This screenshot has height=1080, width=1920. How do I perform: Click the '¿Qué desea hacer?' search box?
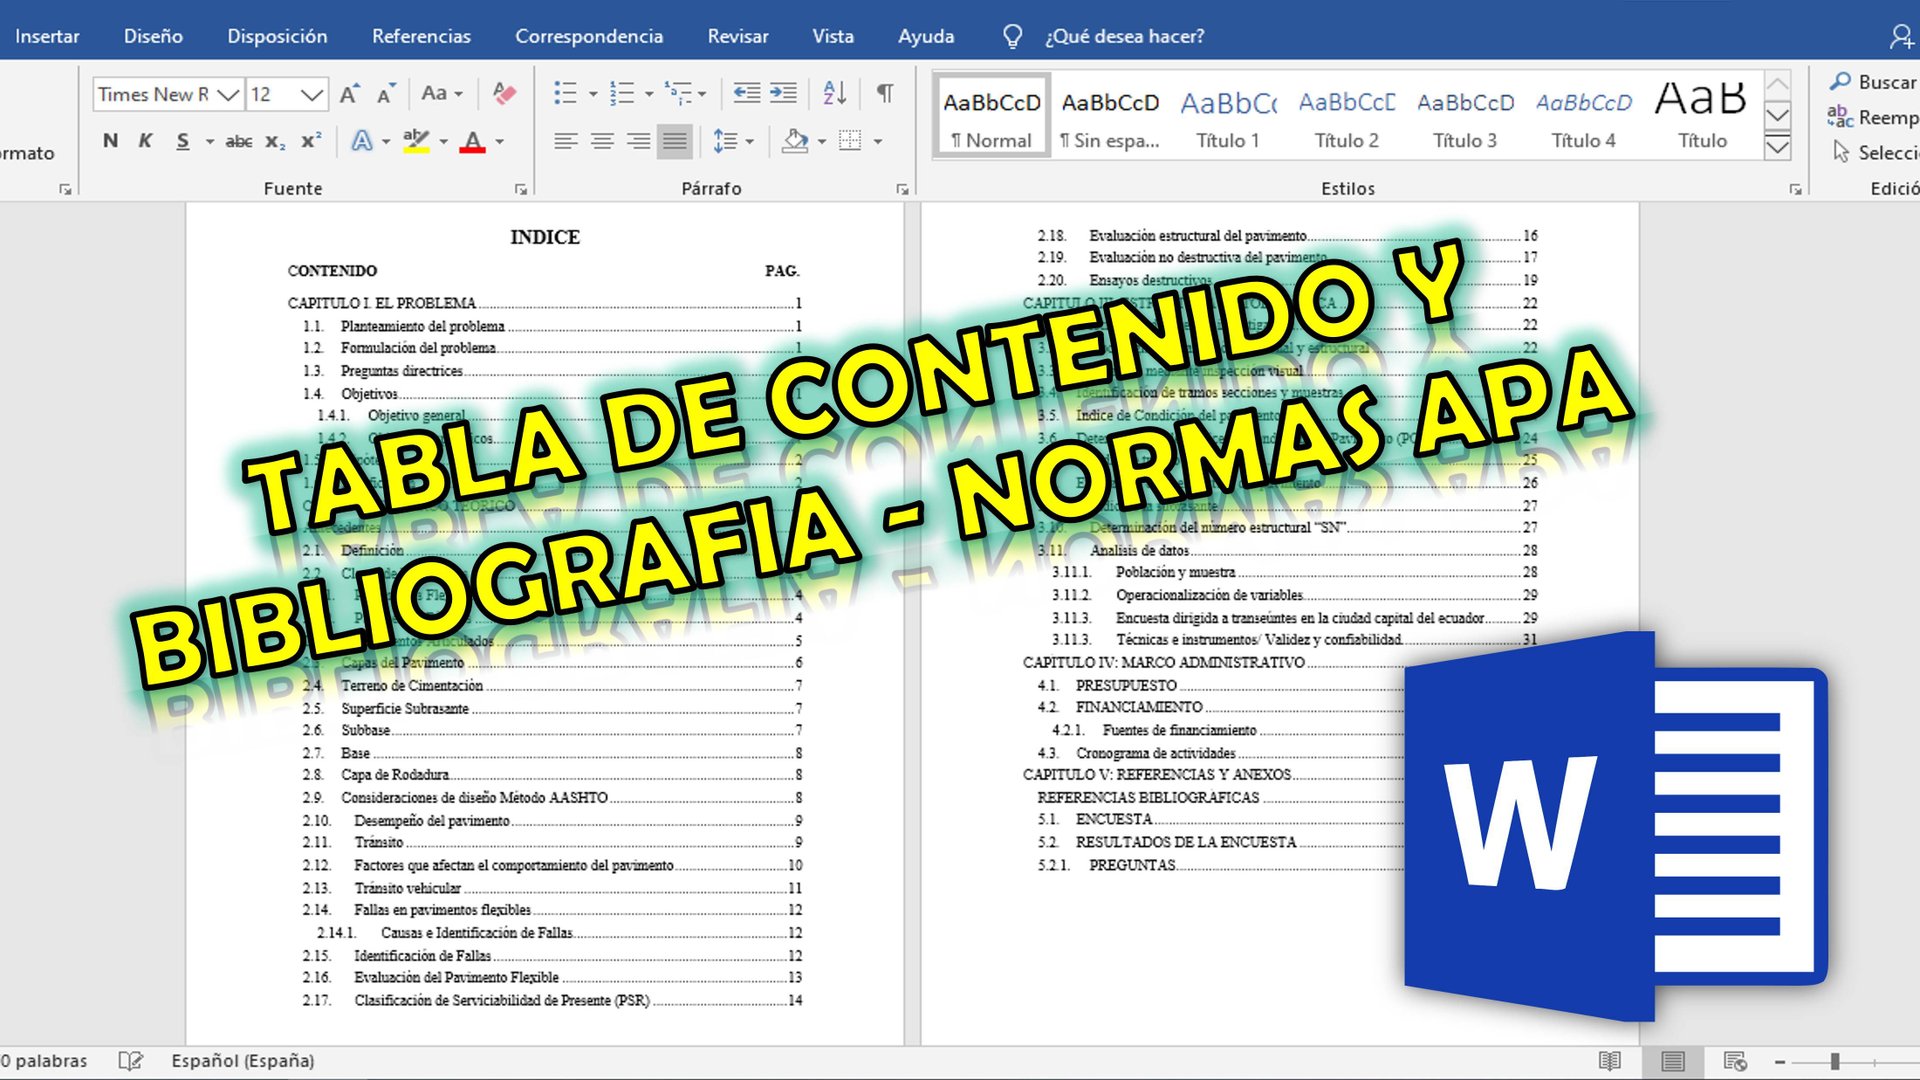pyautogui.click(x=1124, y=36)
